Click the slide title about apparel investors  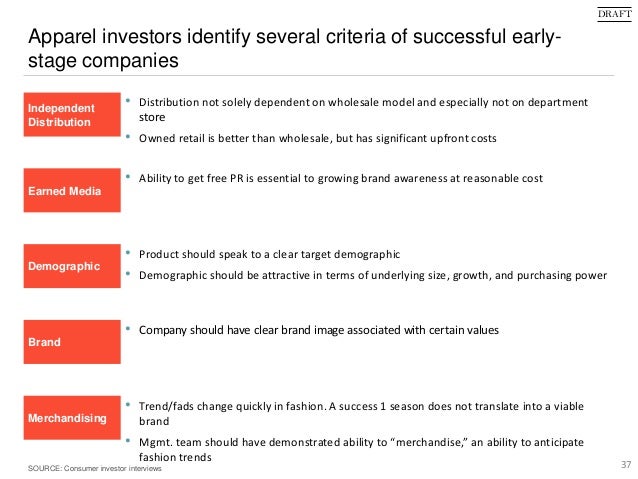coord(295,48)
